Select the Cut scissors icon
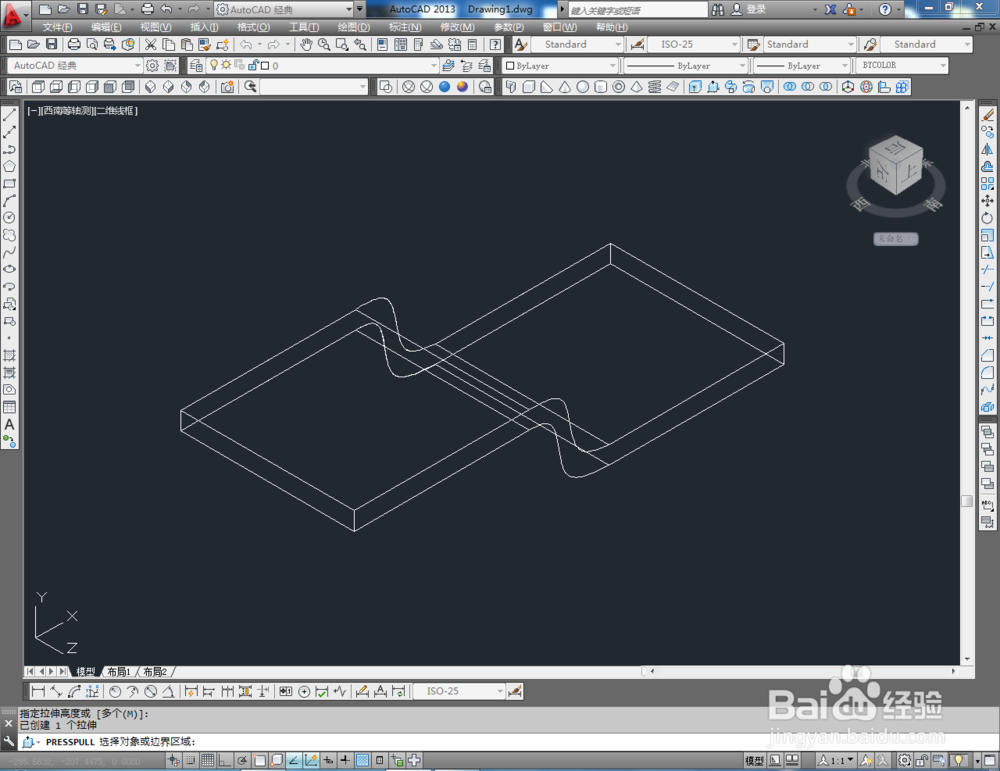 click(x=151, y=44)
